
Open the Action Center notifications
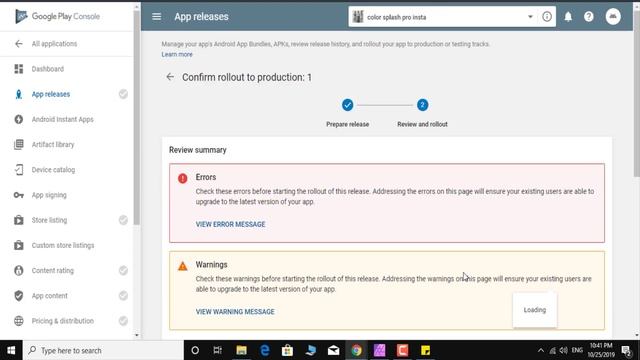pyautogui.click(x=627, y=350)
